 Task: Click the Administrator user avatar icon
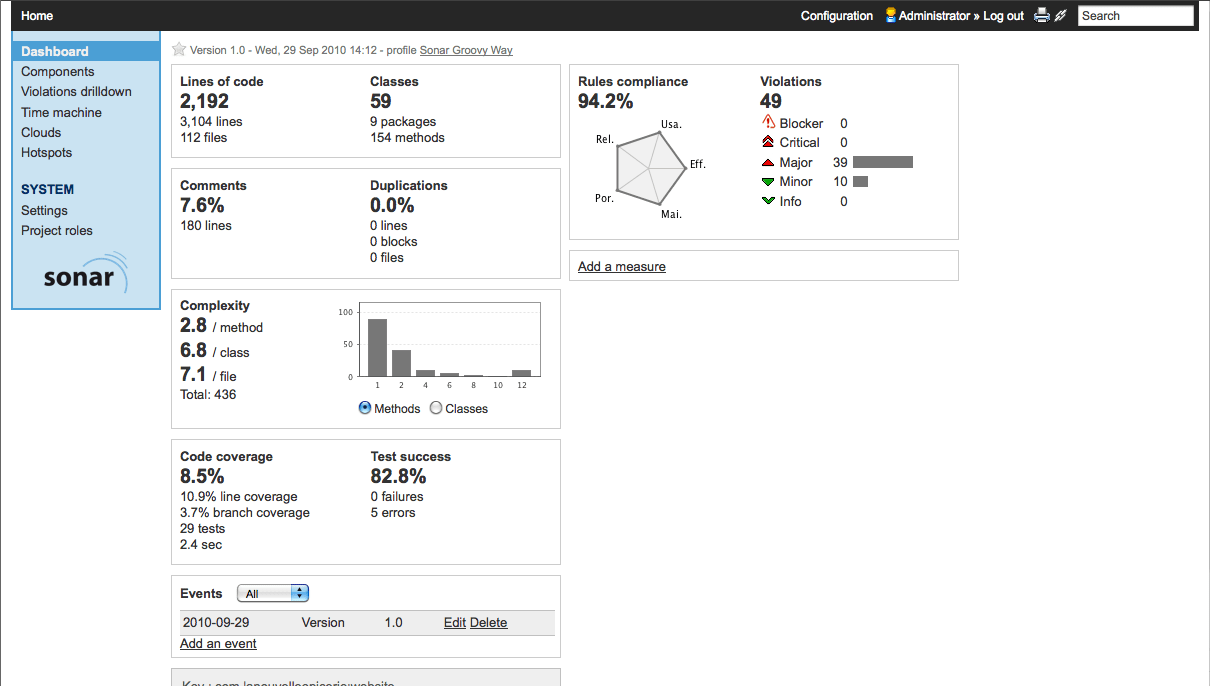click(x=890, y=15)
